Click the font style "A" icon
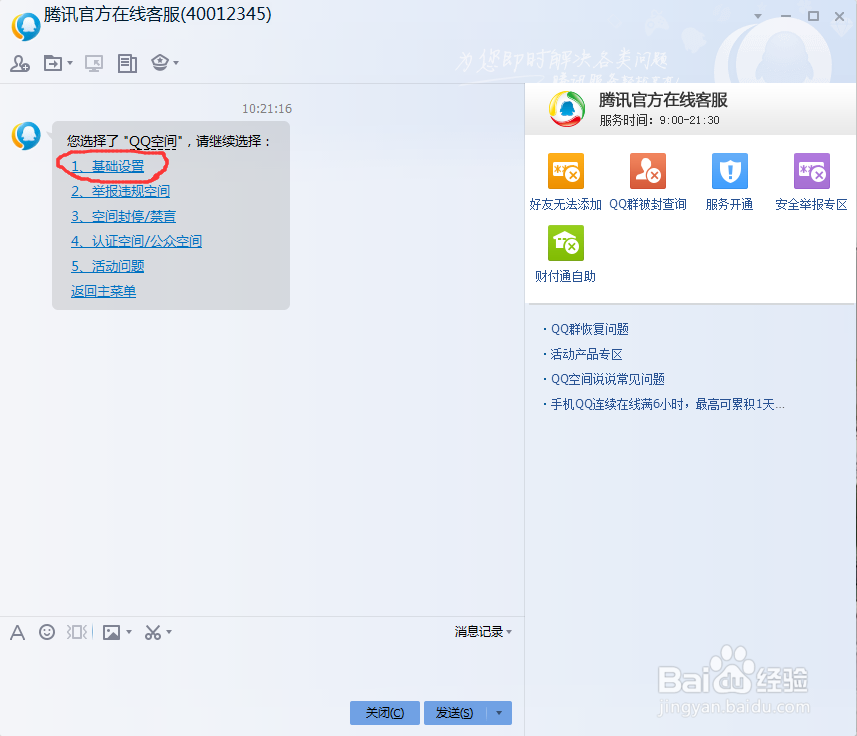The height and width of the screenshot is (736, 857). click(17, 633)
